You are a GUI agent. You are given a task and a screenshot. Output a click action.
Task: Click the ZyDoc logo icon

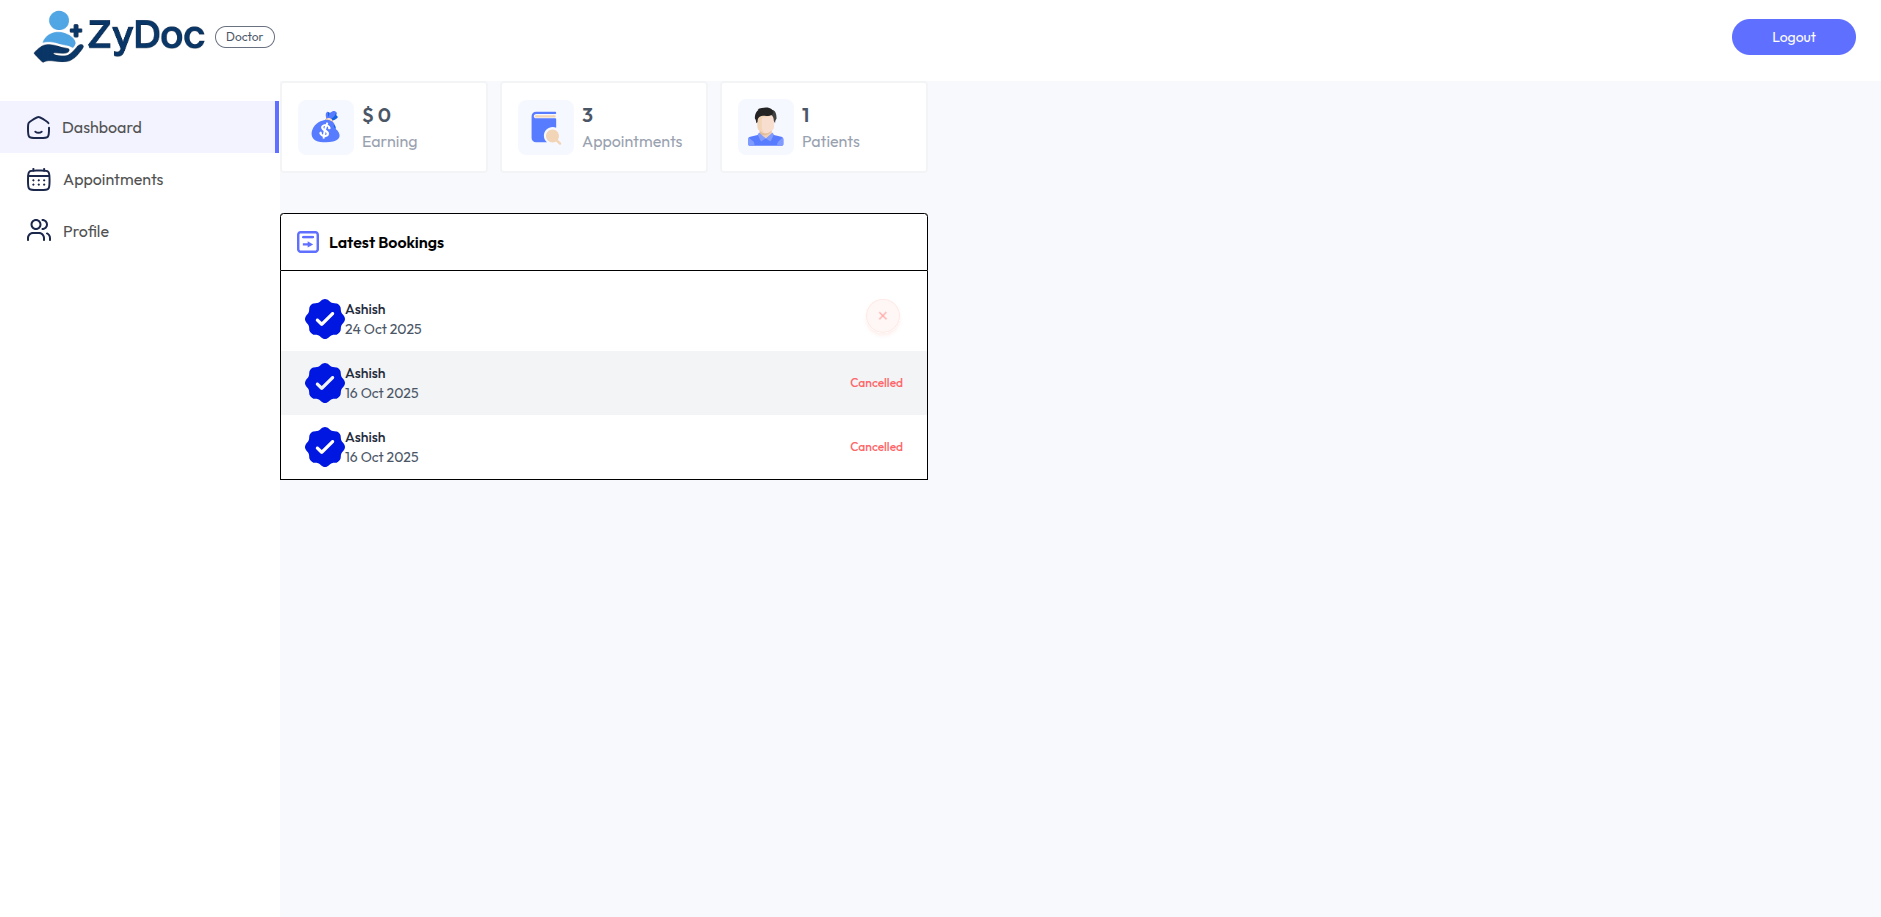click(58, 37)
